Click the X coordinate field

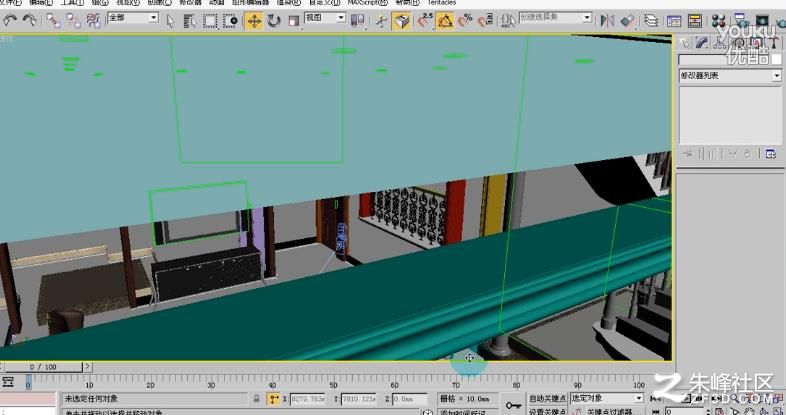click(x=308, y=399)
